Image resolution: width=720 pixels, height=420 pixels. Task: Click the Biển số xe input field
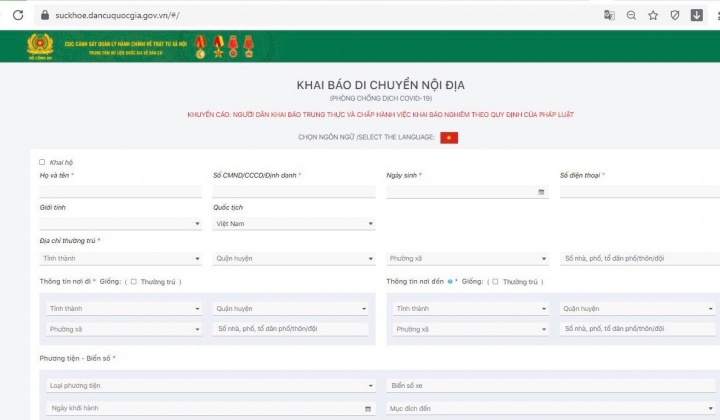pos(551,386)
